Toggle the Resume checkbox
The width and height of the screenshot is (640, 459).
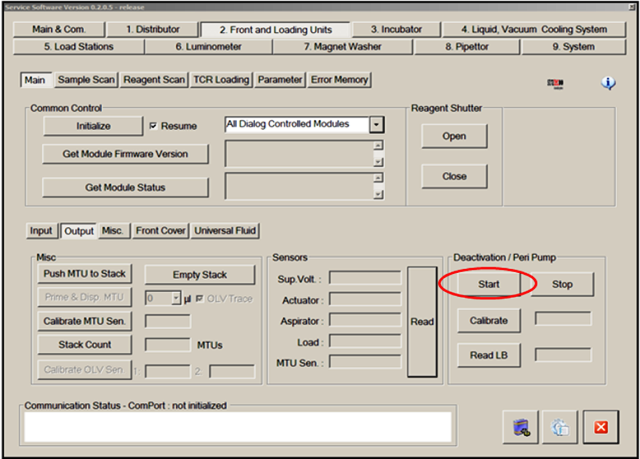153,126
